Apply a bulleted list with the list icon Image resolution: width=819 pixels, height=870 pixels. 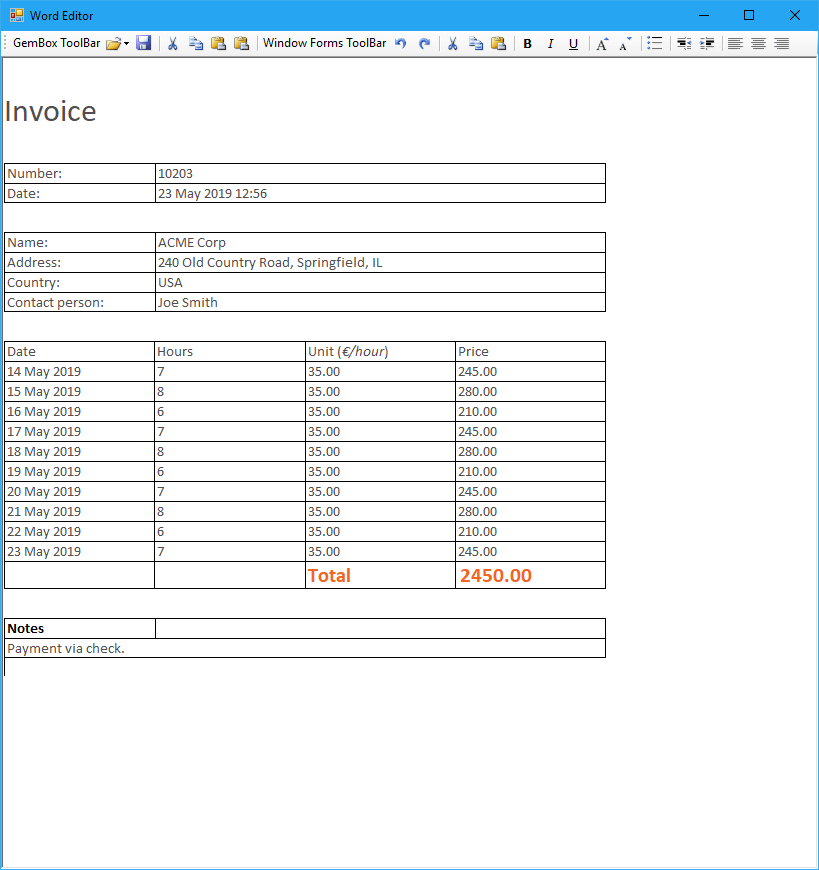point(655,43)
